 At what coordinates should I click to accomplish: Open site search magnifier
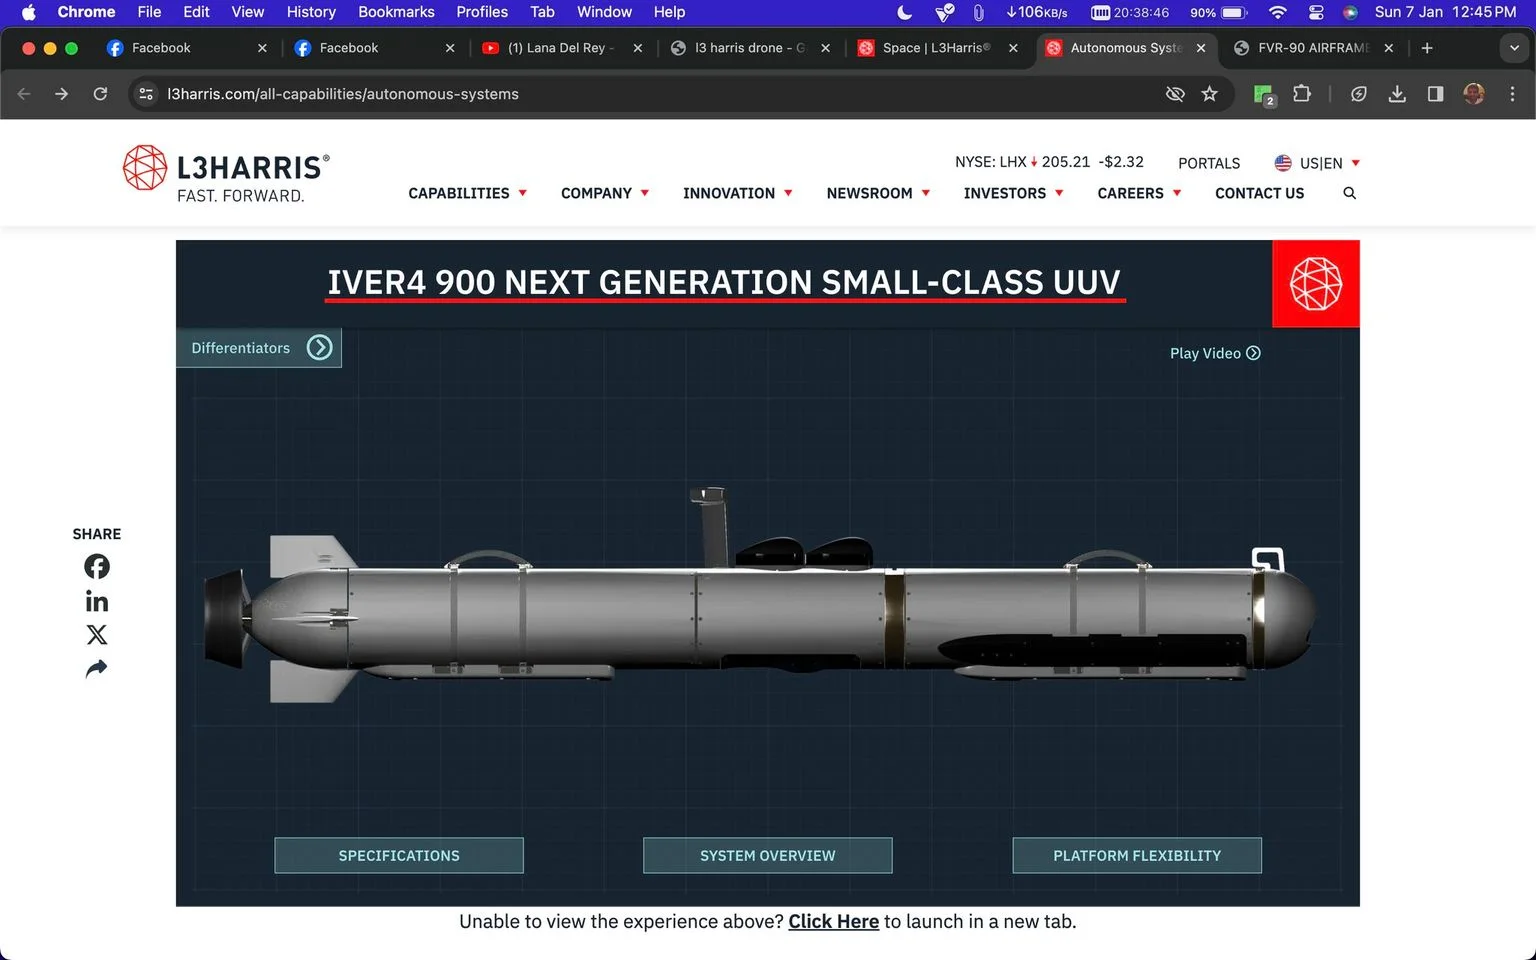(1350, 193)
